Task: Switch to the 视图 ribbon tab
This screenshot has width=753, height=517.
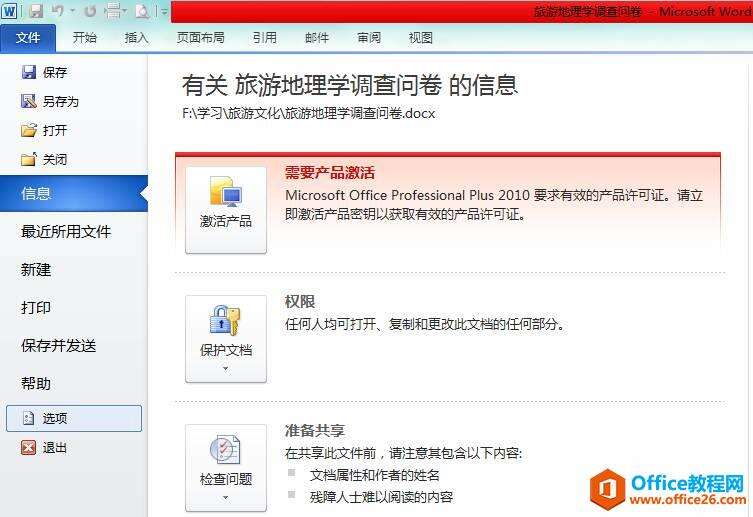Action: click(421, 38)
